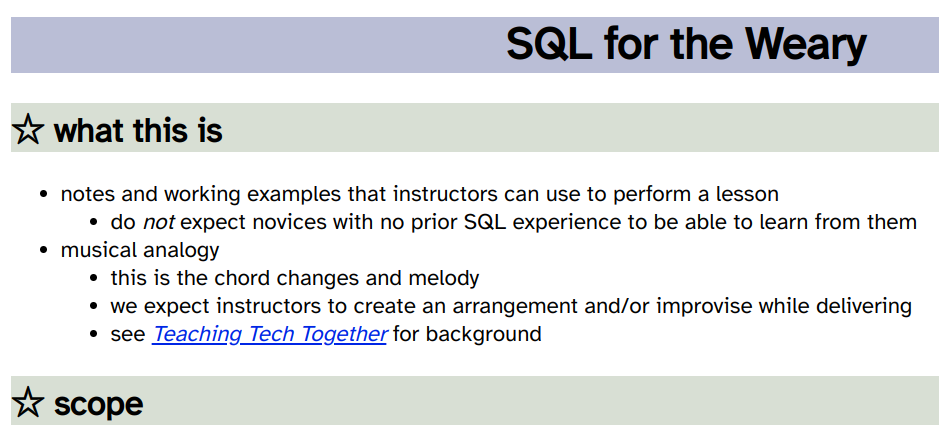Click the words "for background" after the link
Viewport: 939px width, 447px height.
coord(467,334)
